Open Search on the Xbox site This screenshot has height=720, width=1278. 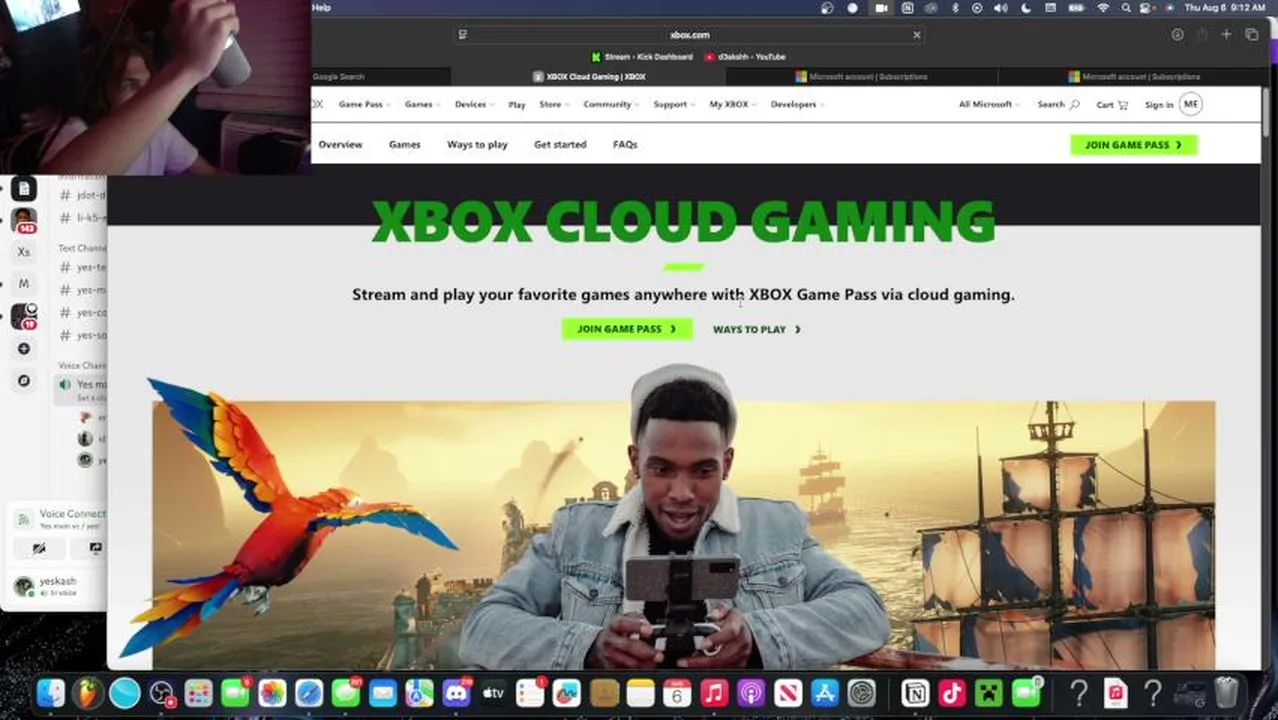pos(1058,104)
